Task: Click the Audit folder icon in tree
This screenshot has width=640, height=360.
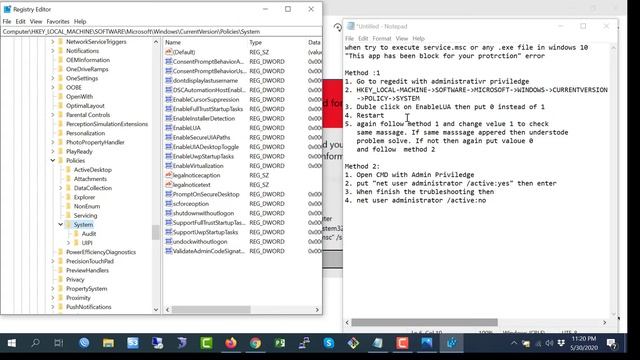Action: click(x=76, y=233)
